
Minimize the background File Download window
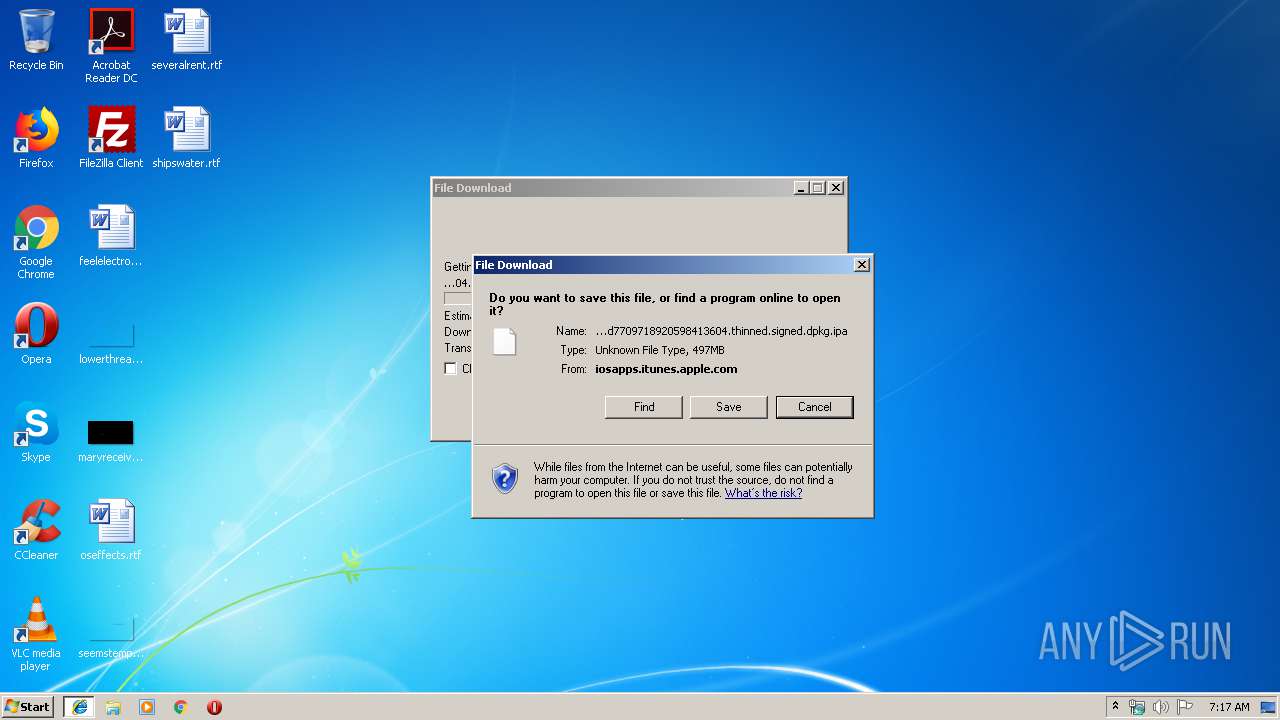tap(801, 188)
